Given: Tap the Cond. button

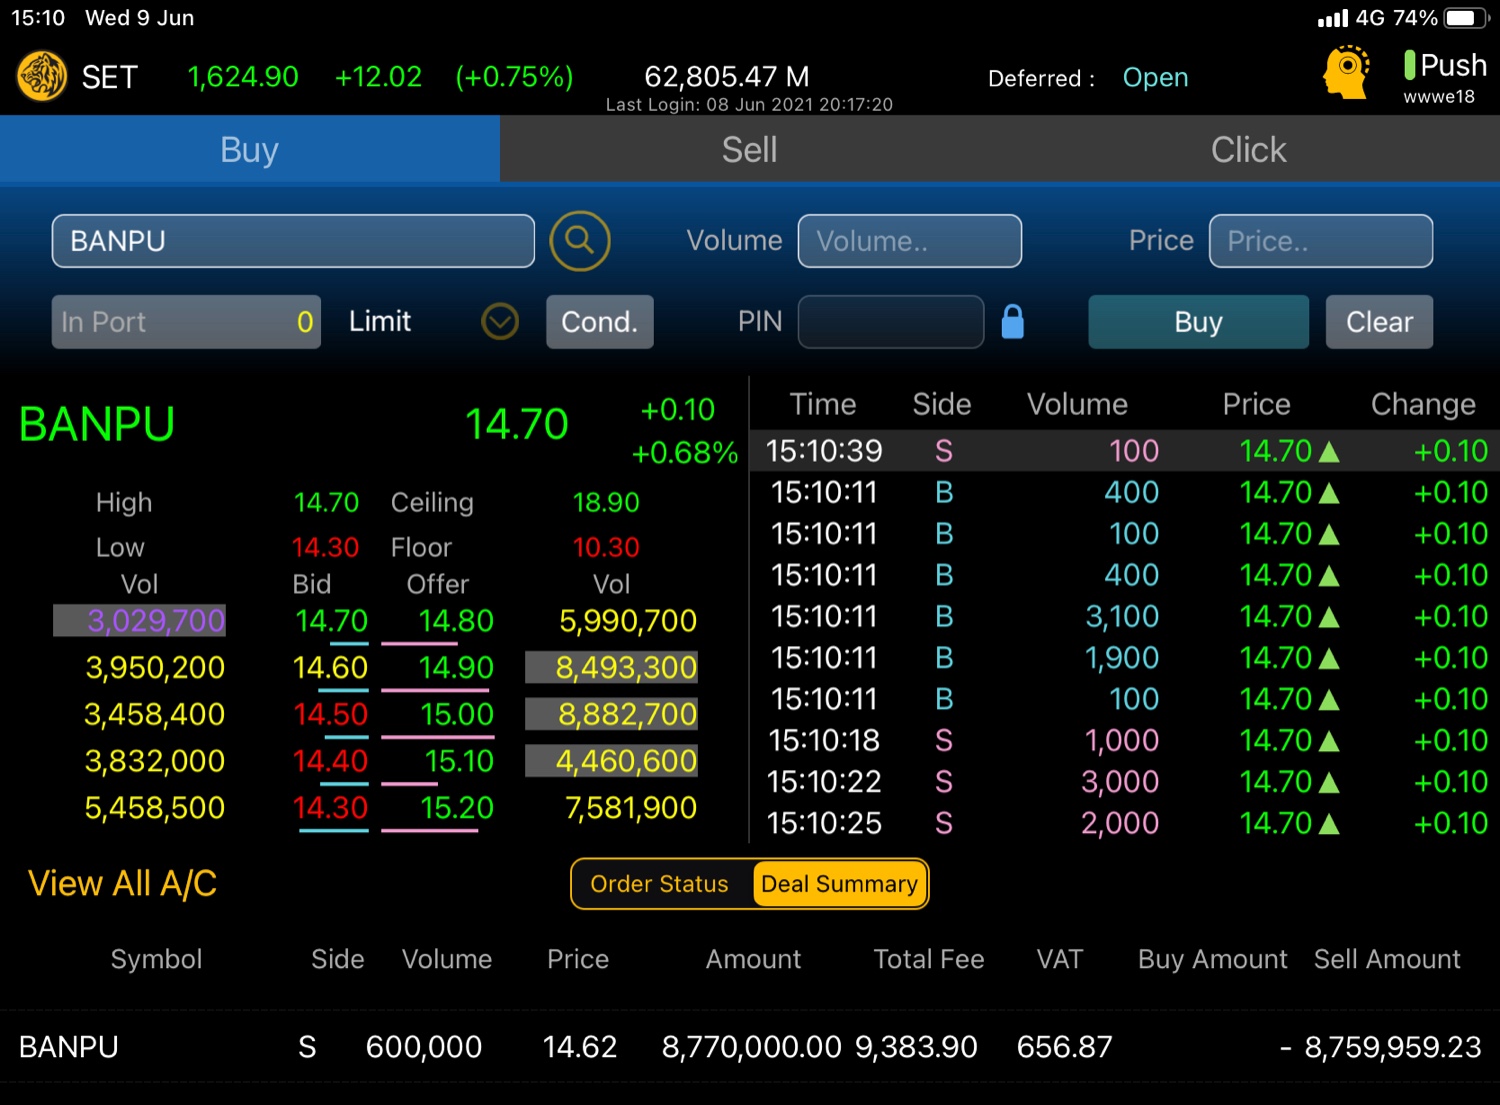Looking at the screenshot, I should pyautogui.click(x=600, y=322).
